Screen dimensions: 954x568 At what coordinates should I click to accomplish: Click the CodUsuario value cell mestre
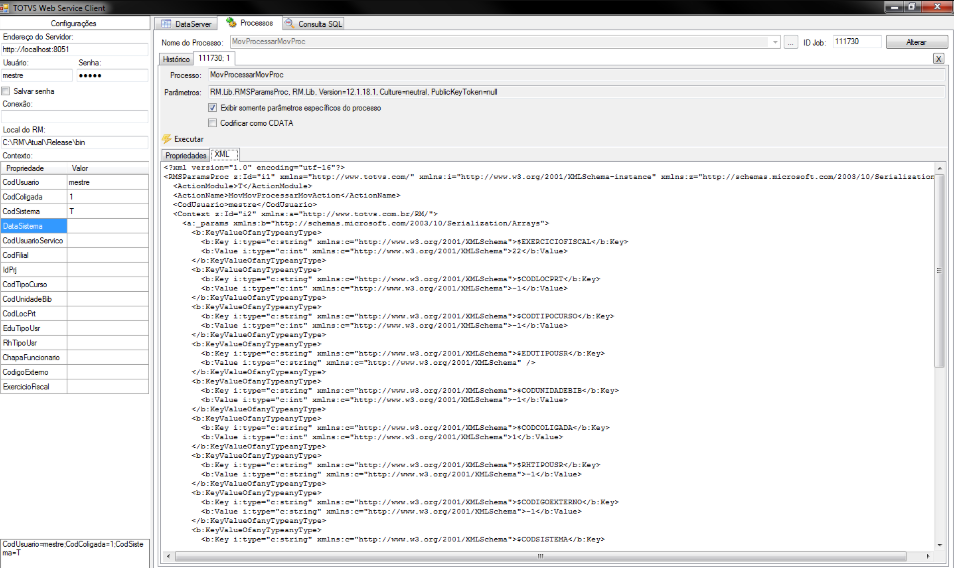tap(108, 182)
